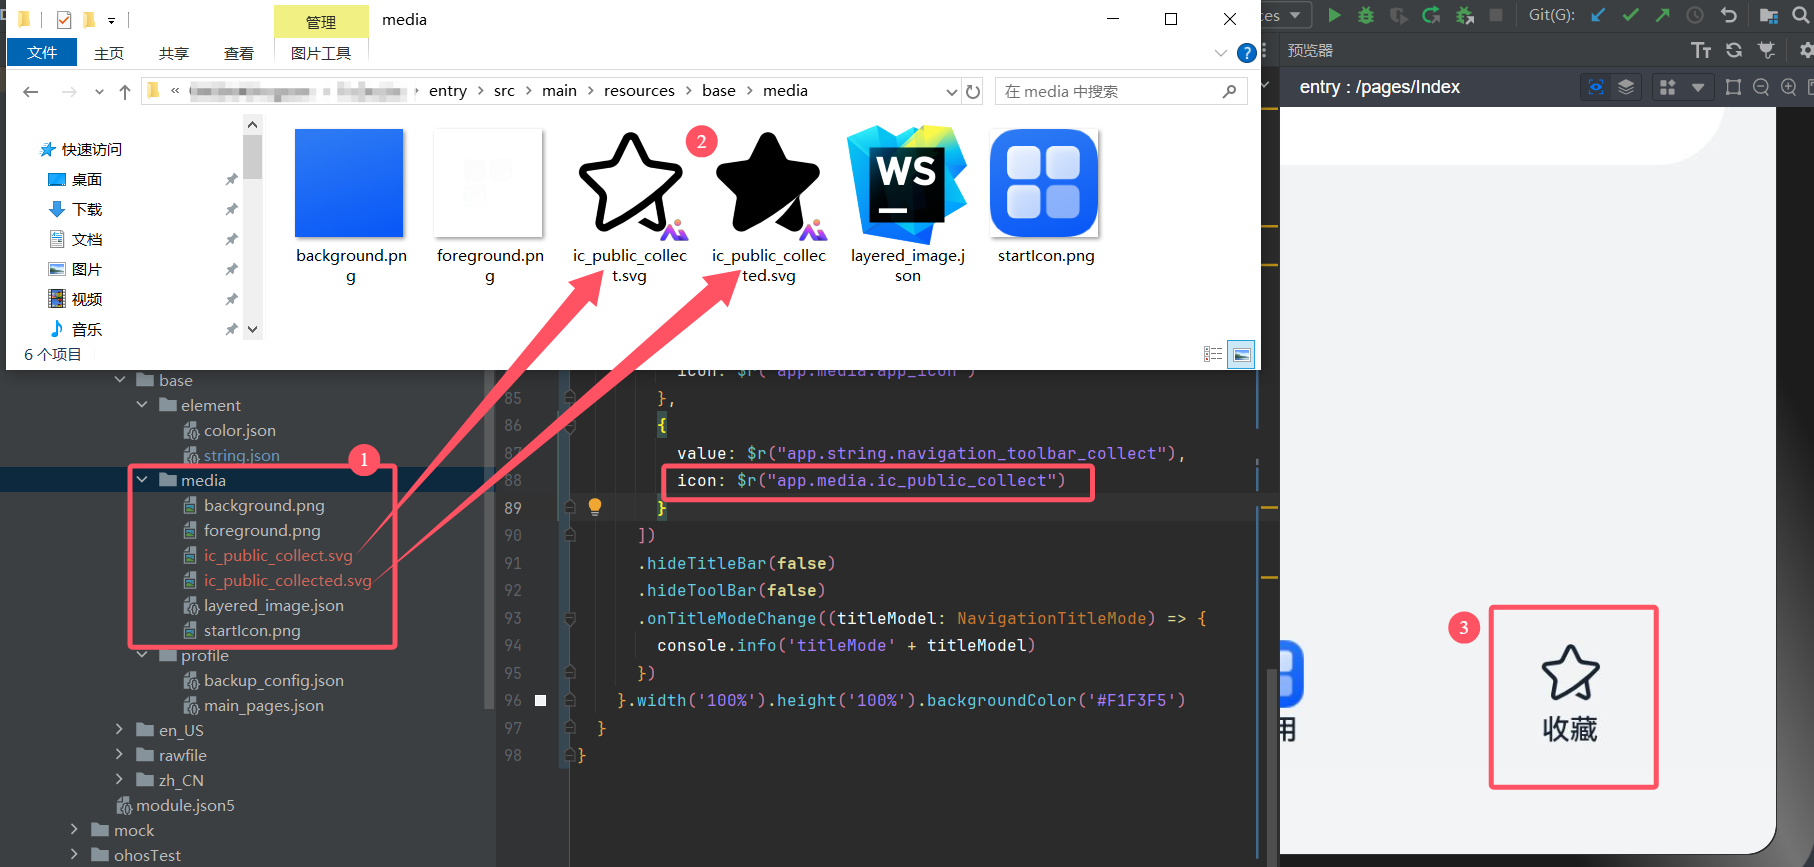Click the Git commit checkmark icon
The image size is (1814, 867).
click(1630, 15)
